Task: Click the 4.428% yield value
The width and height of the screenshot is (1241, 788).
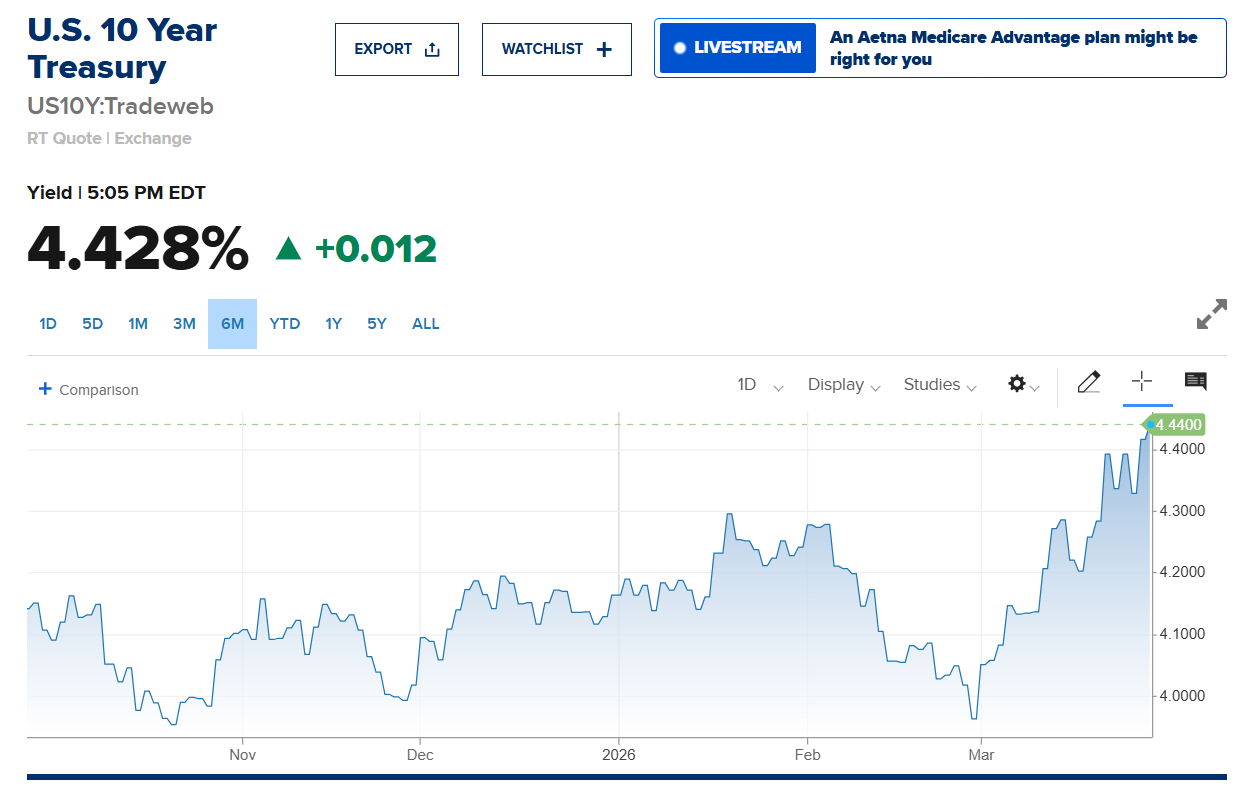Action: click(137, 248)
